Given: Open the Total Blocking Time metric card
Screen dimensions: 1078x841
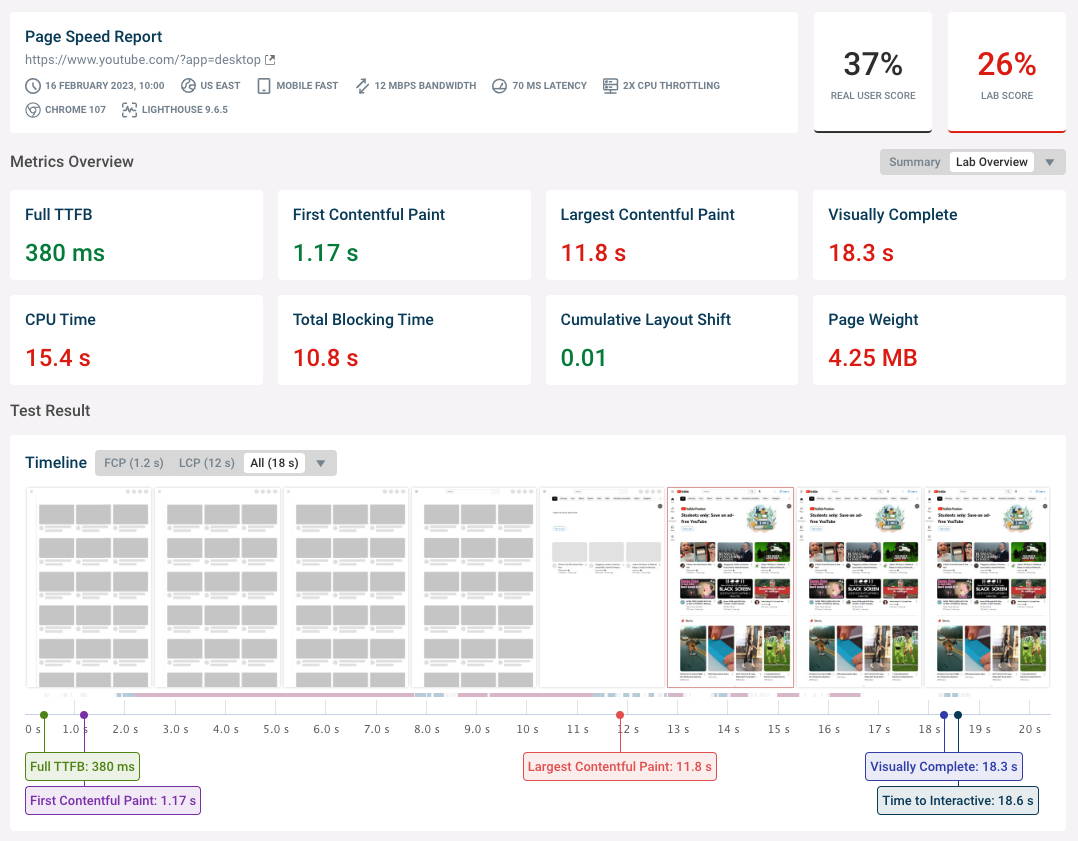Looking at the screenshot, I should click(404, 340).
